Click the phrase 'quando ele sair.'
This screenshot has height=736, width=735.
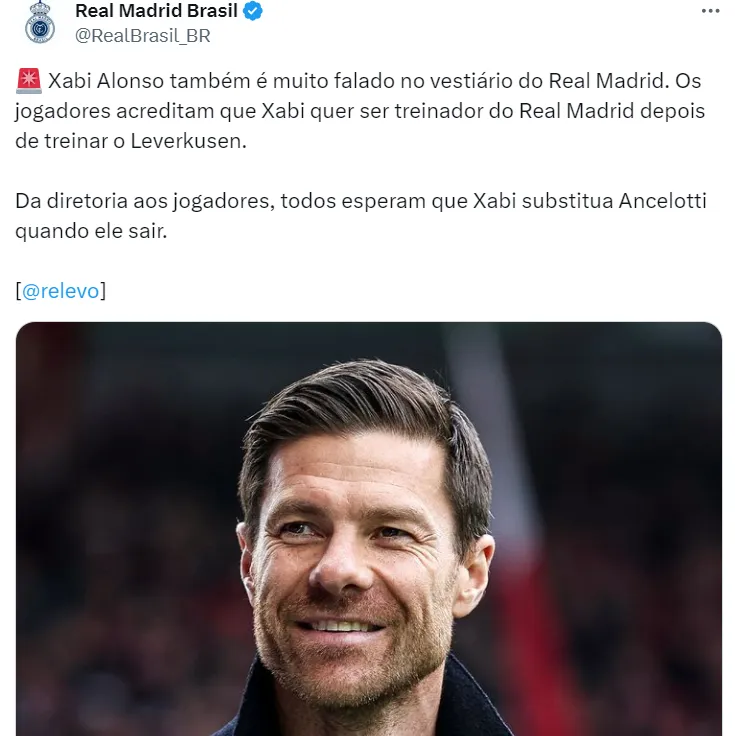point(91,231)
